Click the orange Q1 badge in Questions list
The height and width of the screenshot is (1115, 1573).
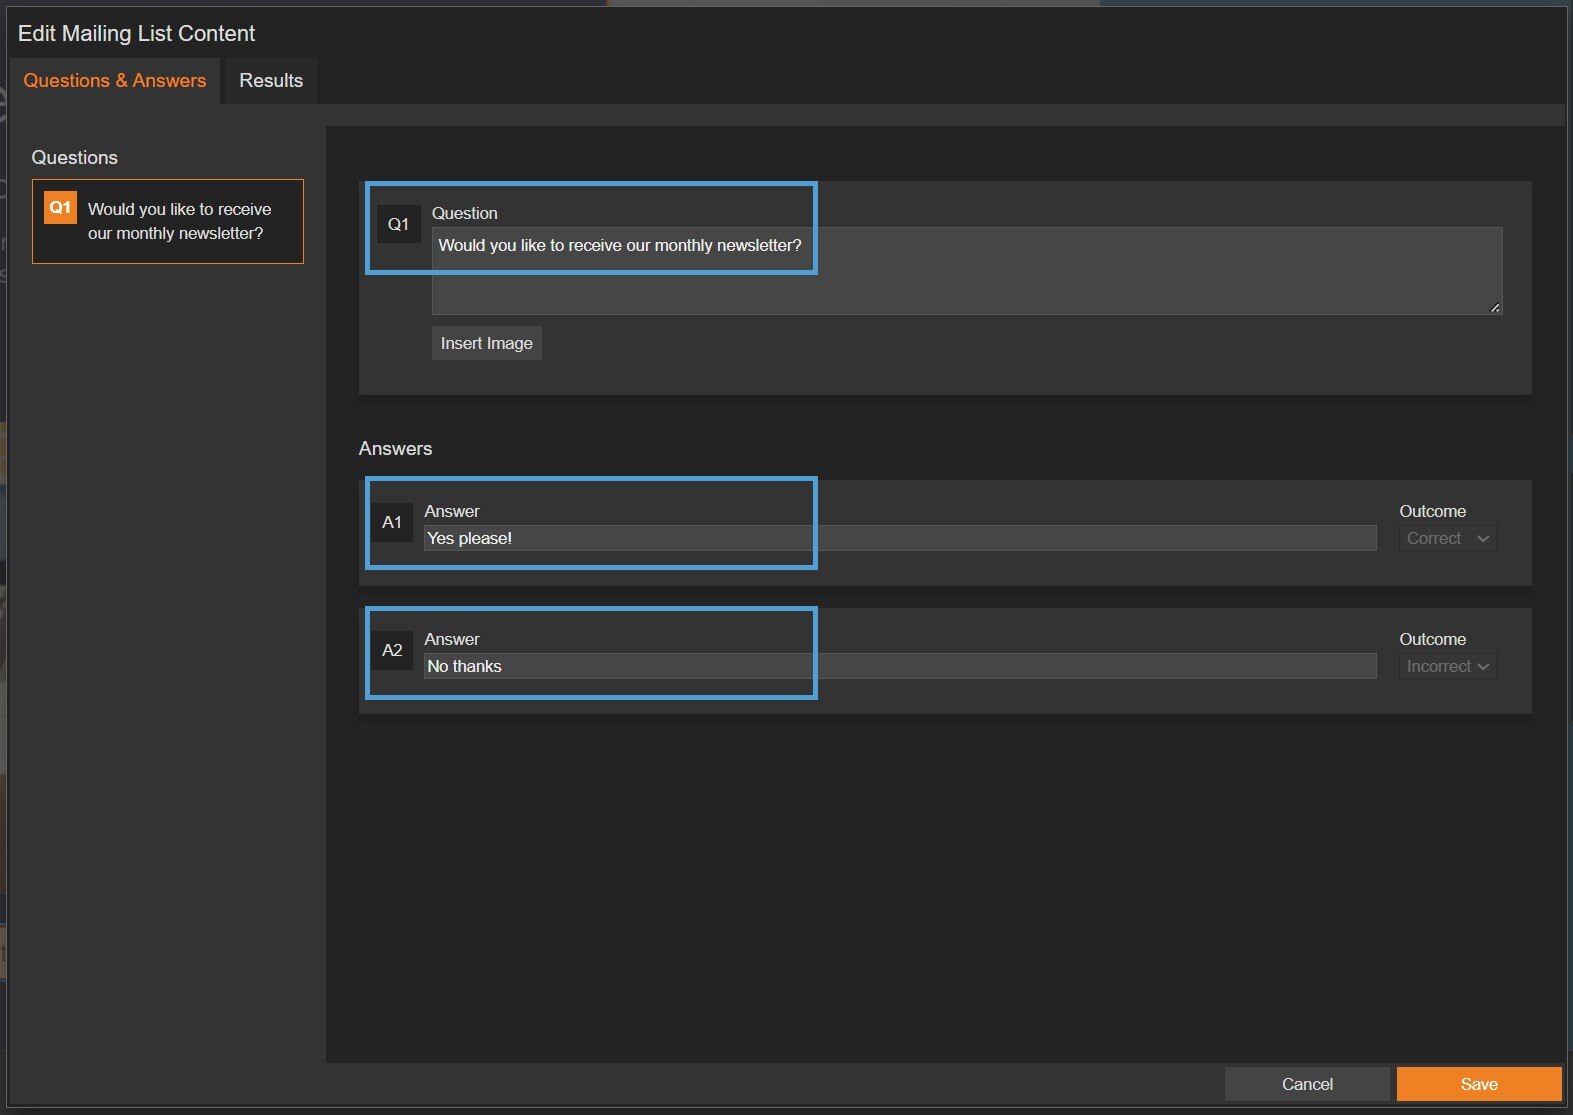[x=60, y=208]
